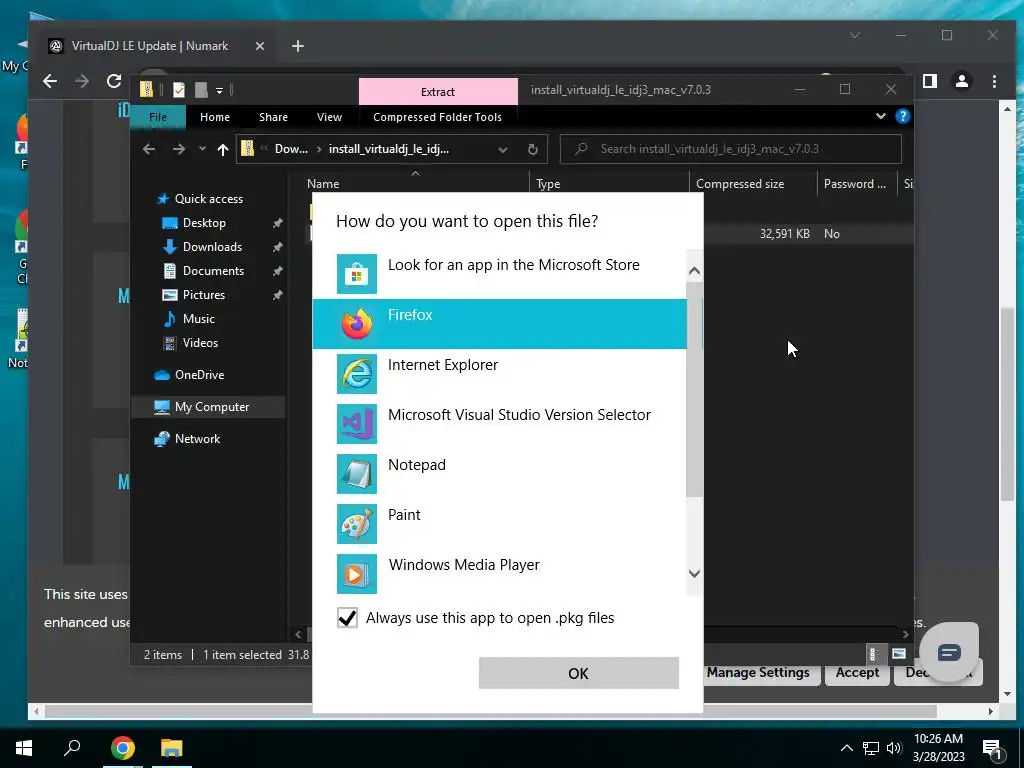The image size is (1024, 768).
Task: Open Chrome three-dot menu
Action: (994, 81)
